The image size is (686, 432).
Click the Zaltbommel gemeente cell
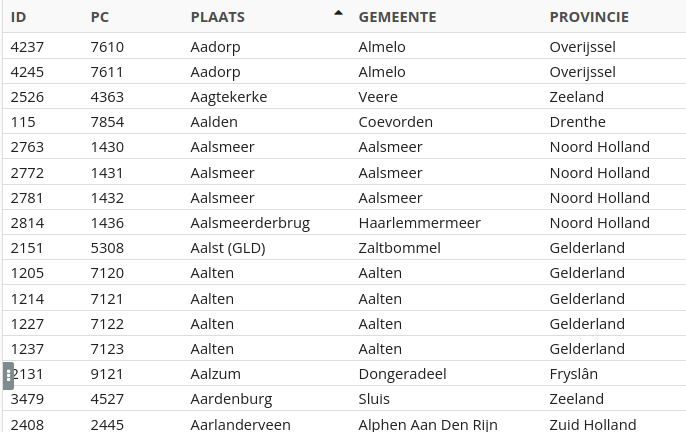399,248
